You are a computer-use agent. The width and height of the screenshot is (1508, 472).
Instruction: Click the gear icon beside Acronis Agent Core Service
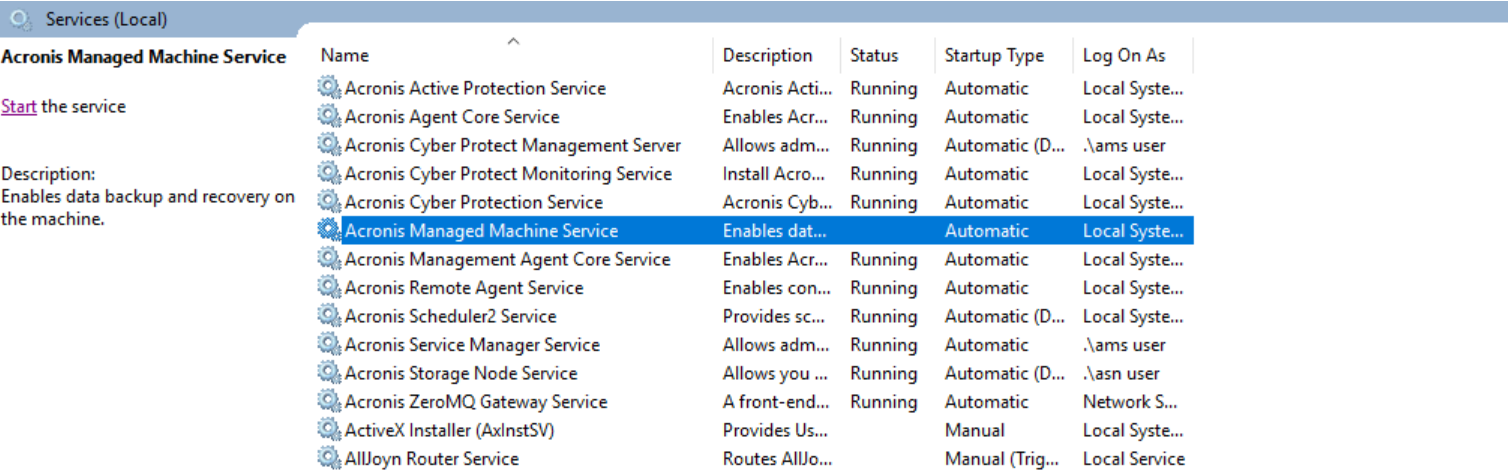click(329, 117)
